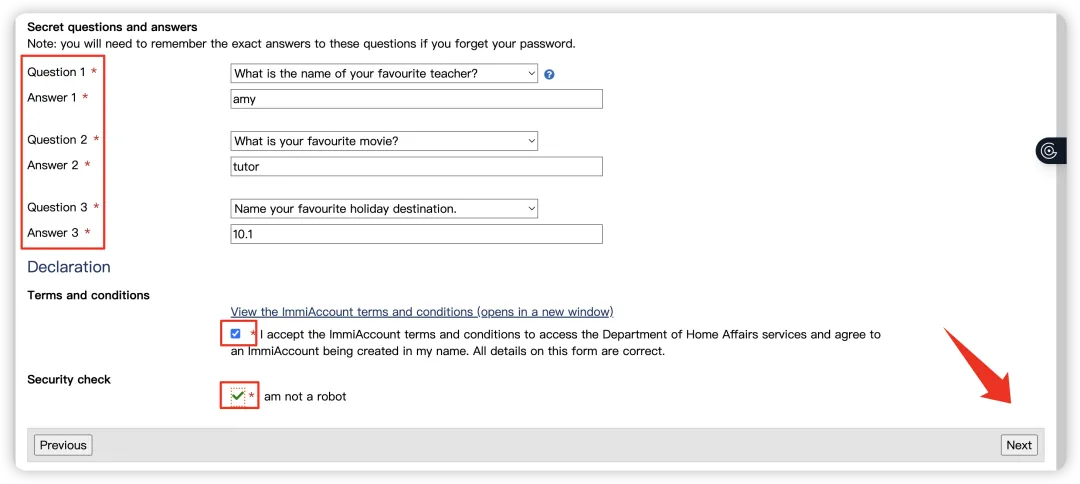Open the ImmiAccount terms and conditions link
The width and height of the screenshot is (1080, 484).
point(421,312)
